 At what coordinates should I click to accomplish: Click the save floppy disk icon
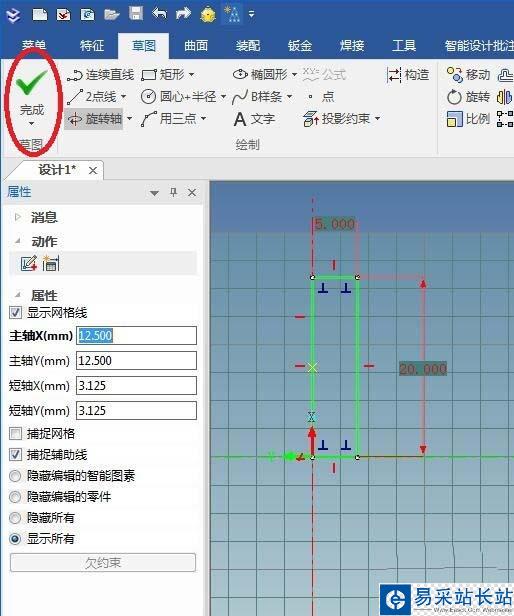[136, 14]
